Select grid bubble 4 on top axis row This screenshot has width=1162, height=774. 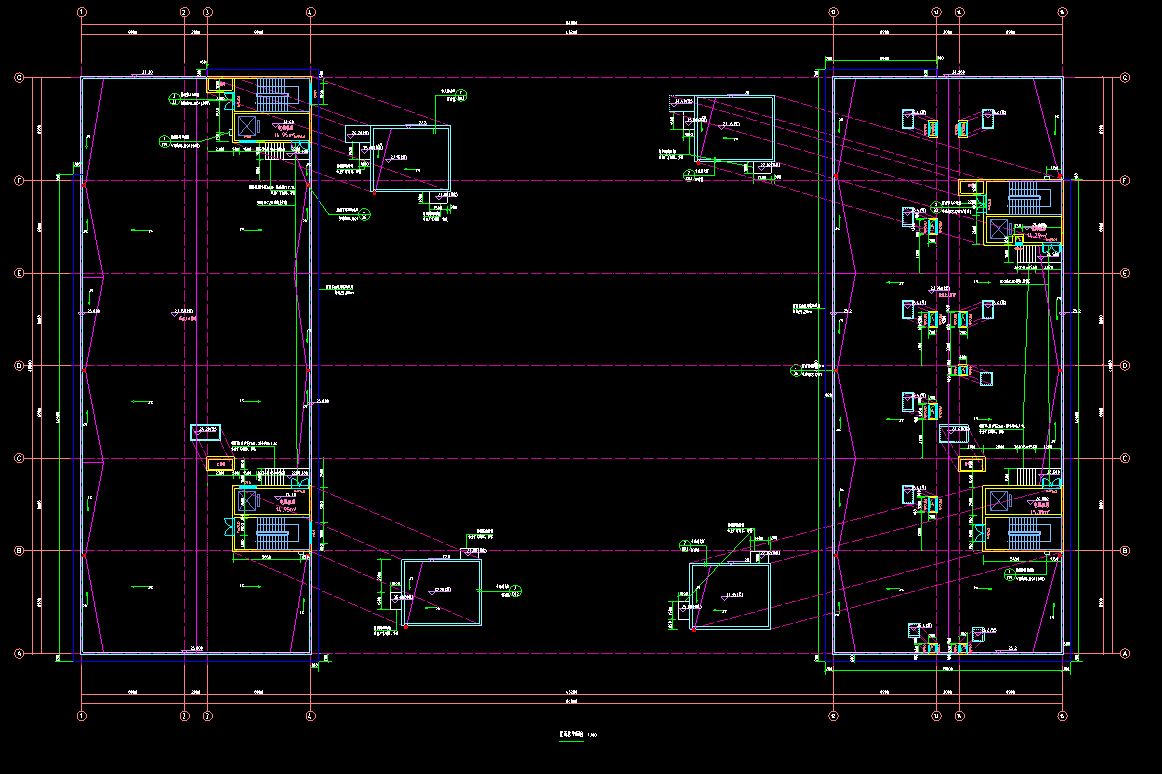click(x=310, y=13)
